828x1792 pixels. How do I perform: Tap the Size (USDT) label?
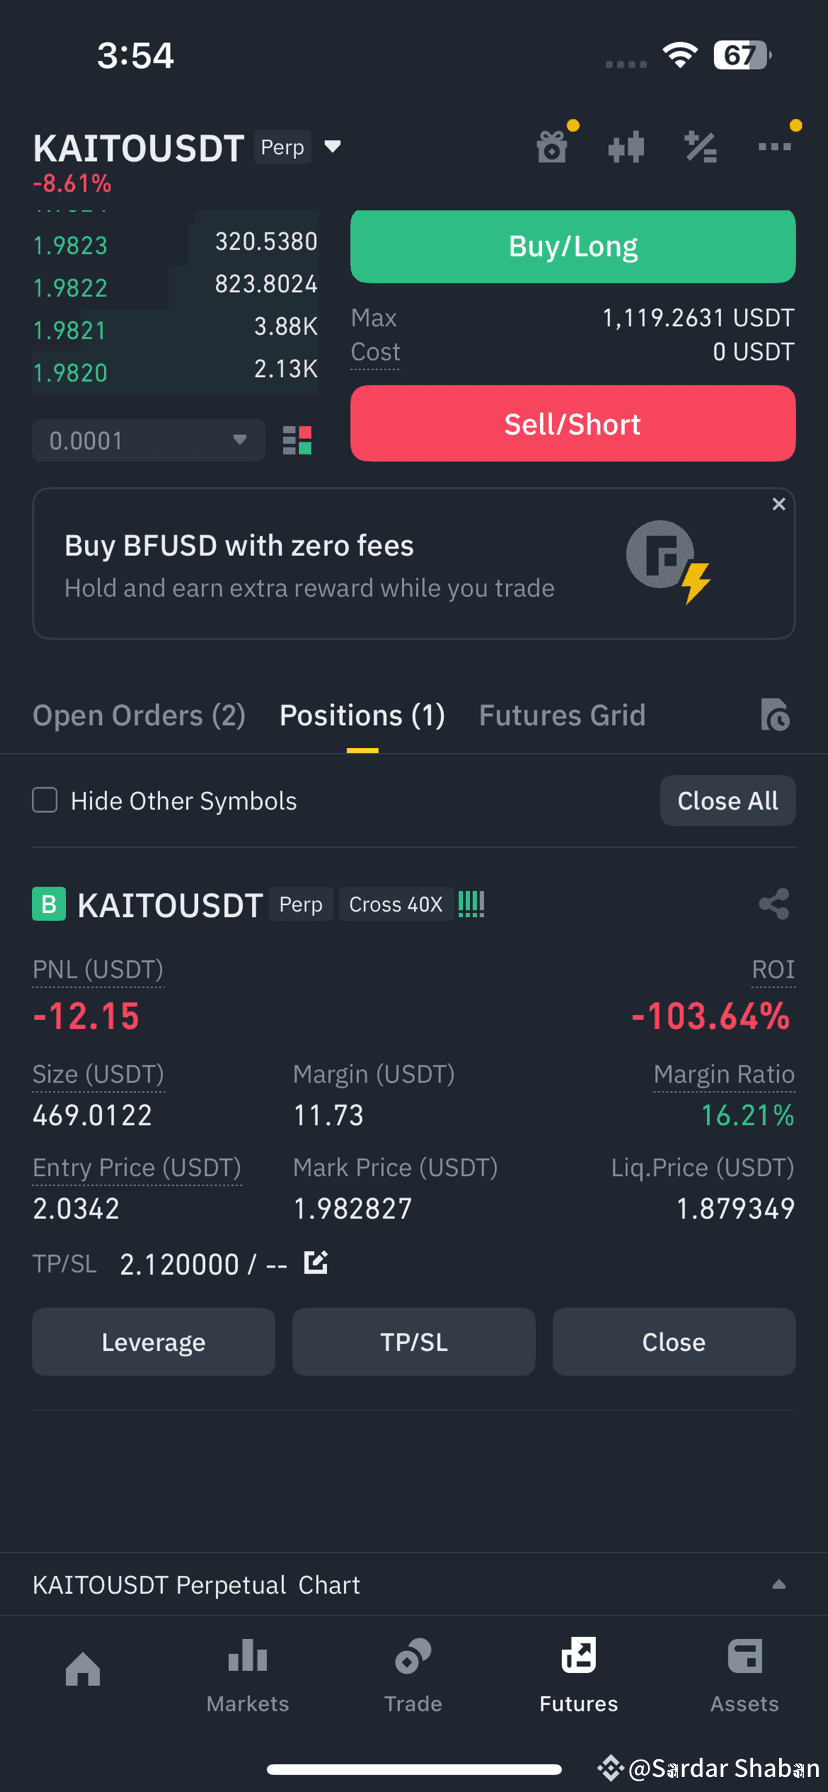pyautogui.click(x=98, y=1075)
